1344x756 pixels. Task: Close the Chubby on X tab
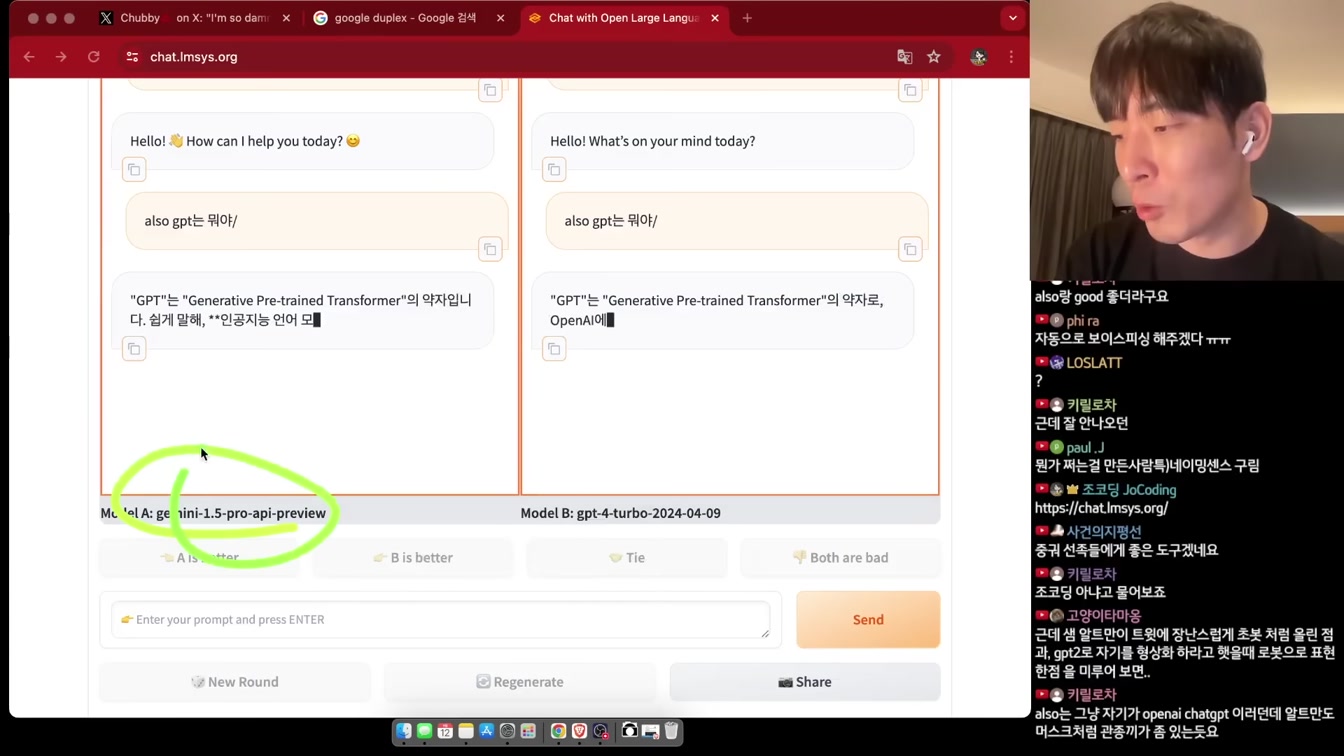pos(286,18)
